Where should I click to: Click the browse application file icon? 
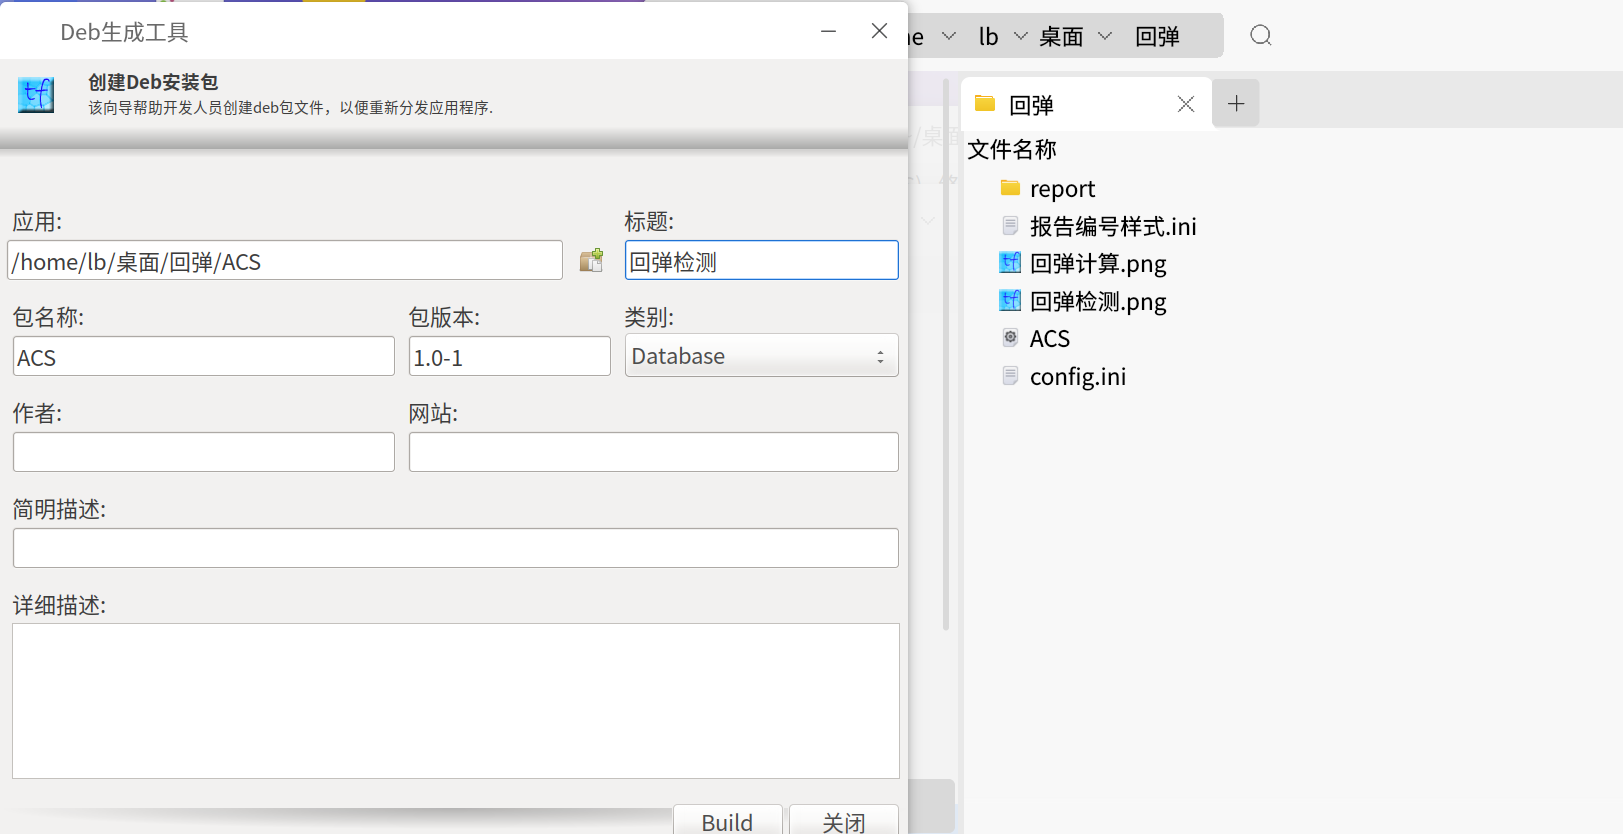[x=592, y=260]
